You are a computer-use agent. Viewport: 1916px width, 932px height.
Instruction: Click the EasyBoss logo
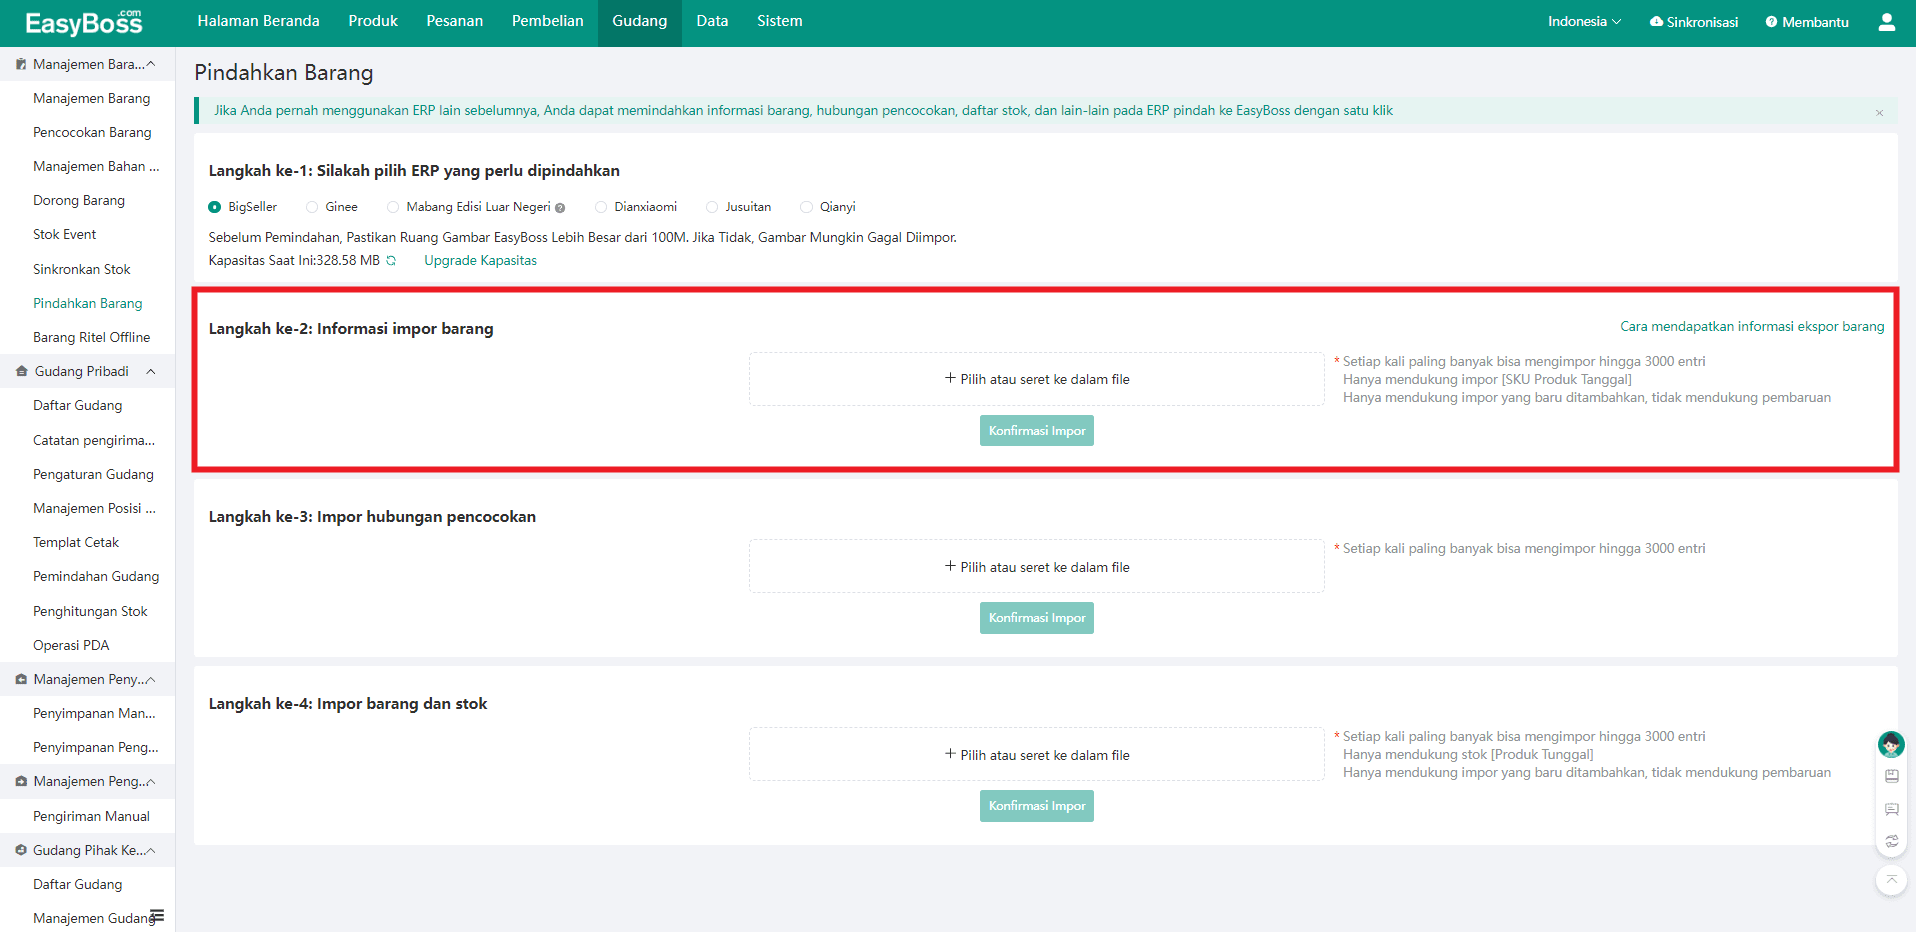click(x=84, y=22)
